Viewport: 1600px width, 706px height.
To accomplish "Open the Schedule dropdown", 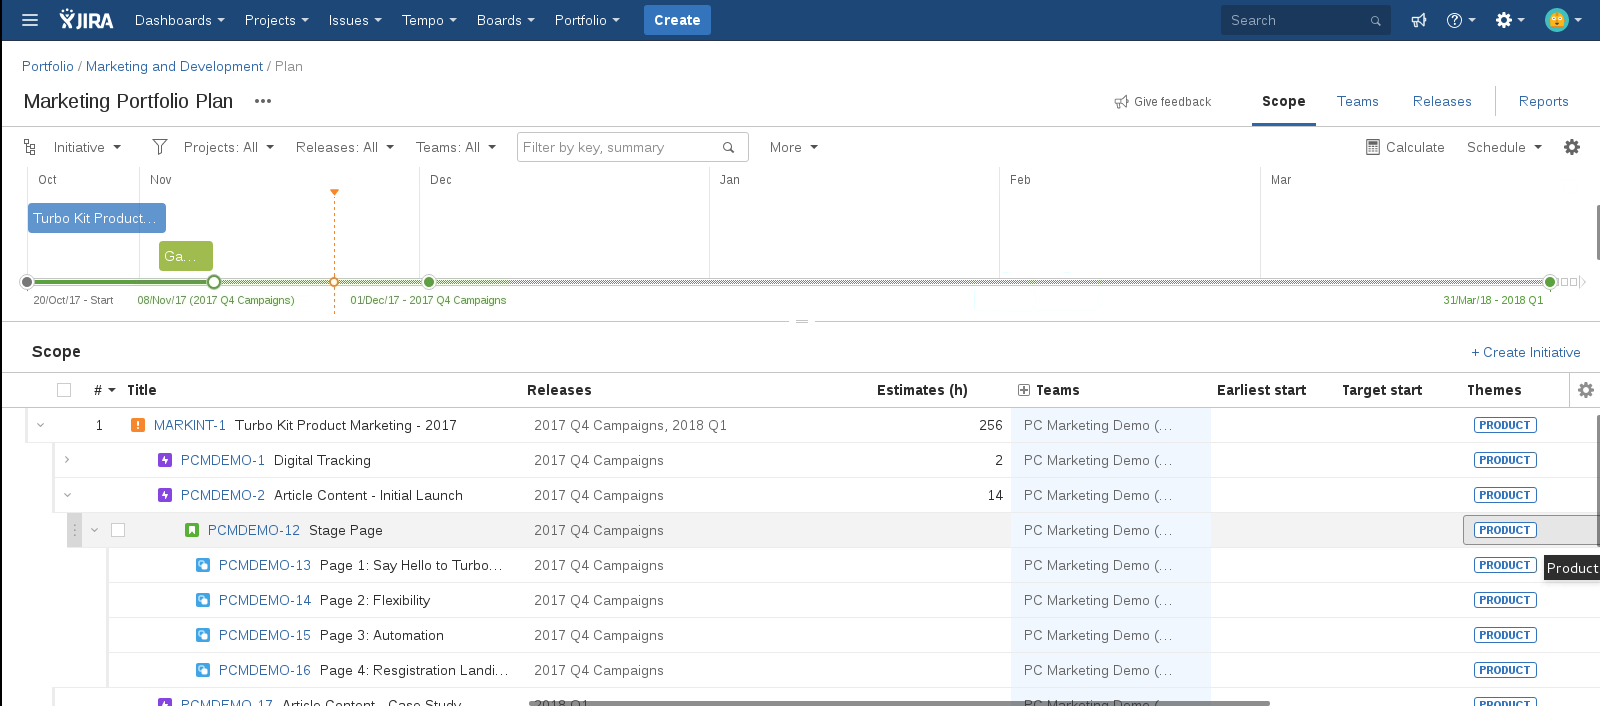I will pyautogui.click(x=1504, y=147).
